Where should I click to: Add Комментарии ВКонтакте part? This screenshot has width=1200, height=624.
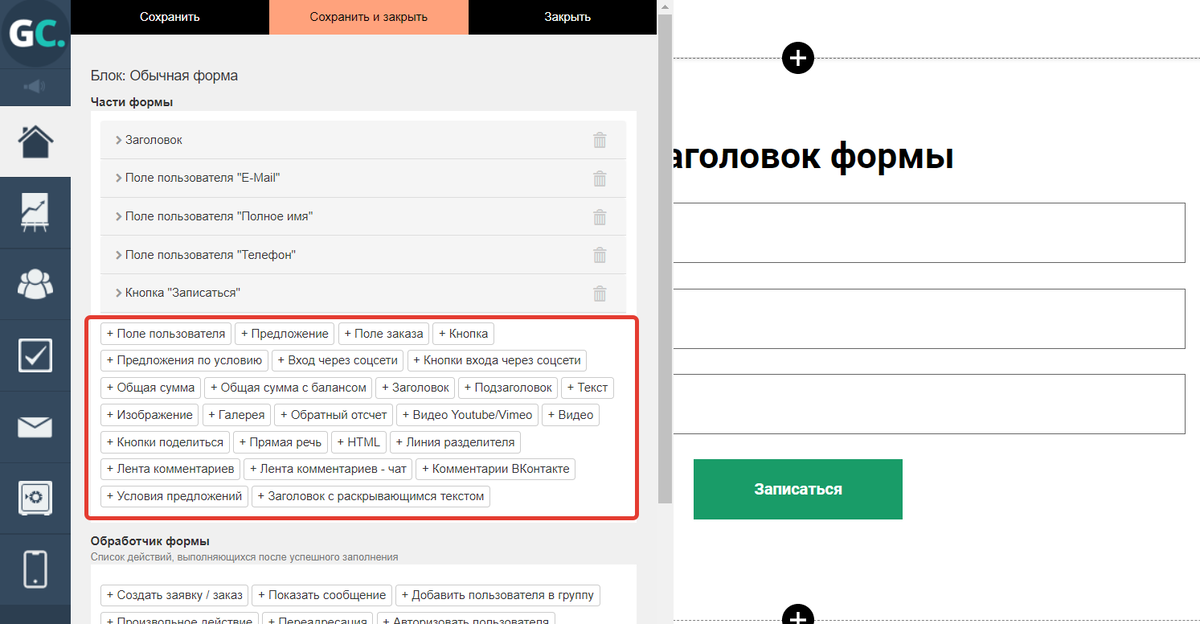pos(496,468)
